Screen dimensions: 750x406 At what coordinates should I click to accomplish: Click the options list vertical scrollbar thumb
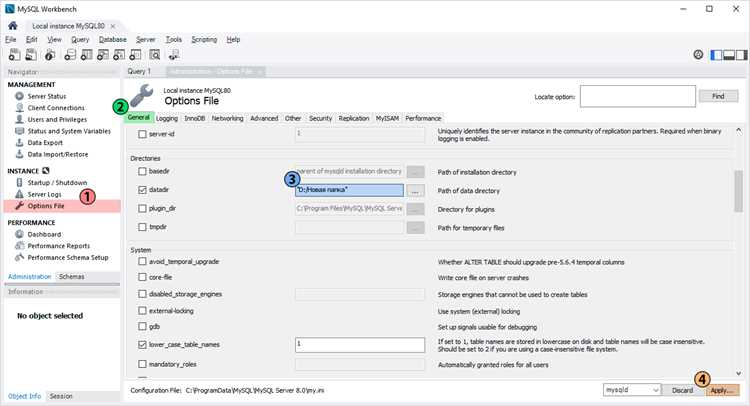(x=738, y=190)
